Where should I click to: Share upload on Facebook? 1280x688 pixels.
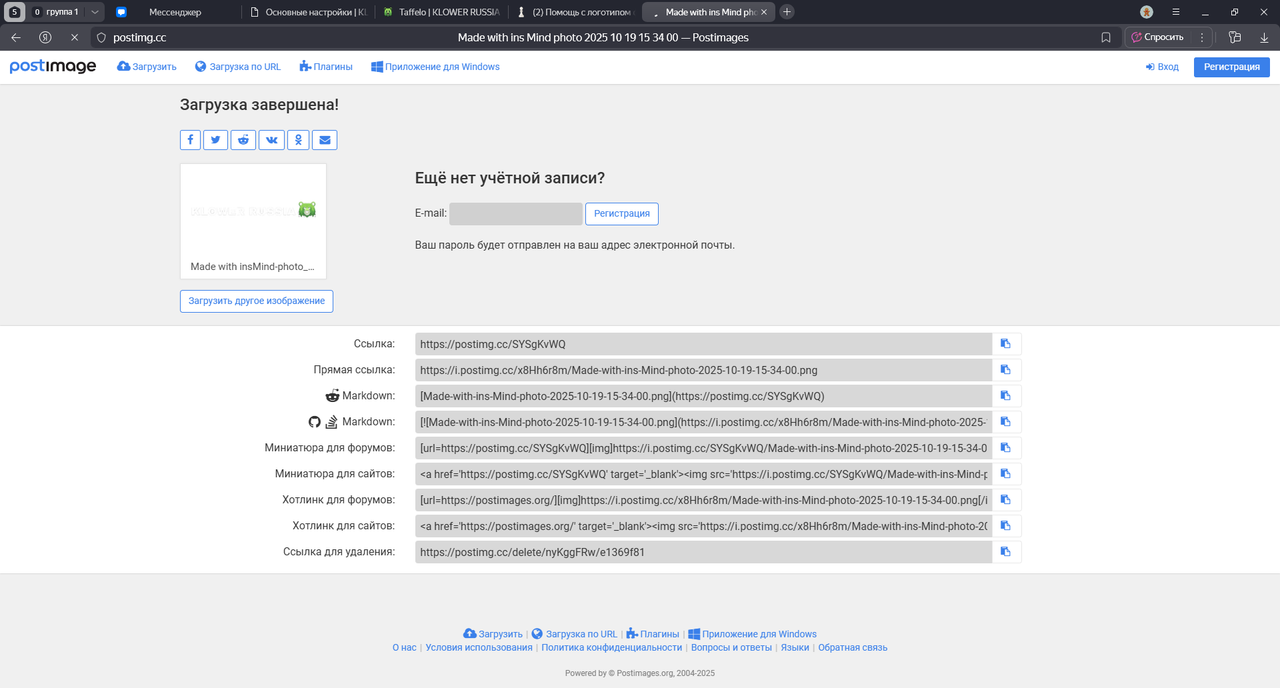click(x=190, y=140)
